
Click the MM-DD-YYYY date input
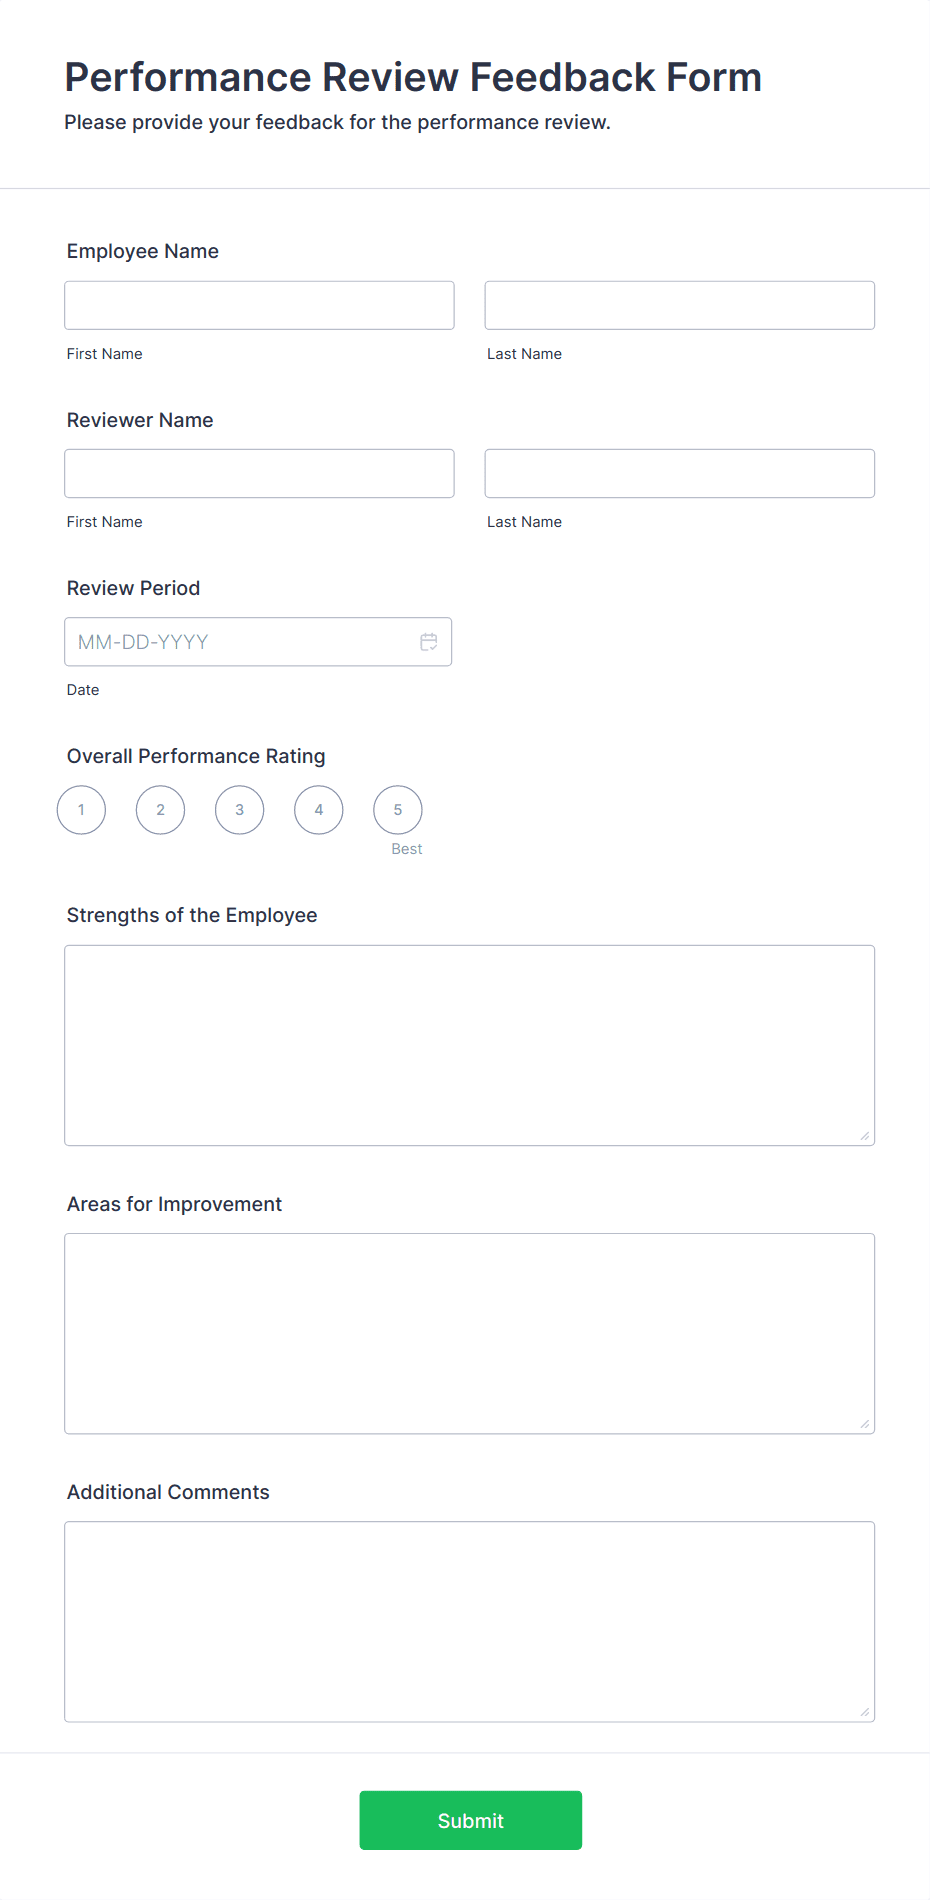point(240,641)
